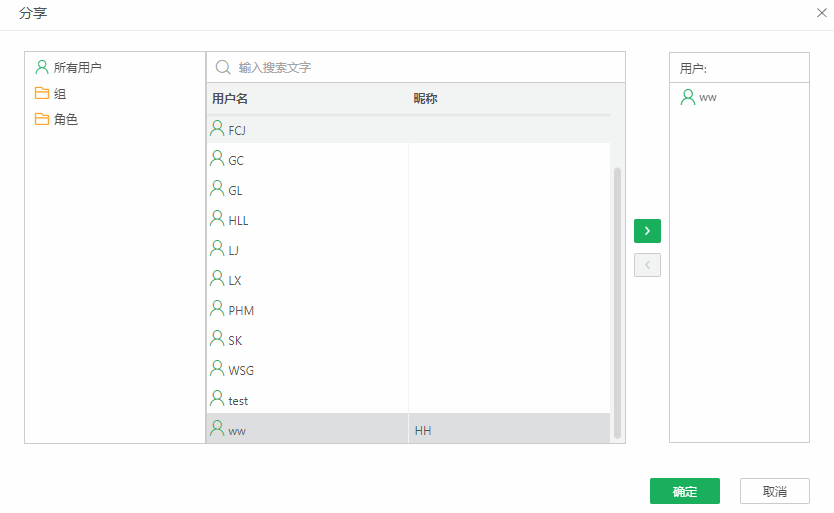This screenshot has height=513, width=834.
Task: Click the user icon beside LJ
Action: coord(217,249)
